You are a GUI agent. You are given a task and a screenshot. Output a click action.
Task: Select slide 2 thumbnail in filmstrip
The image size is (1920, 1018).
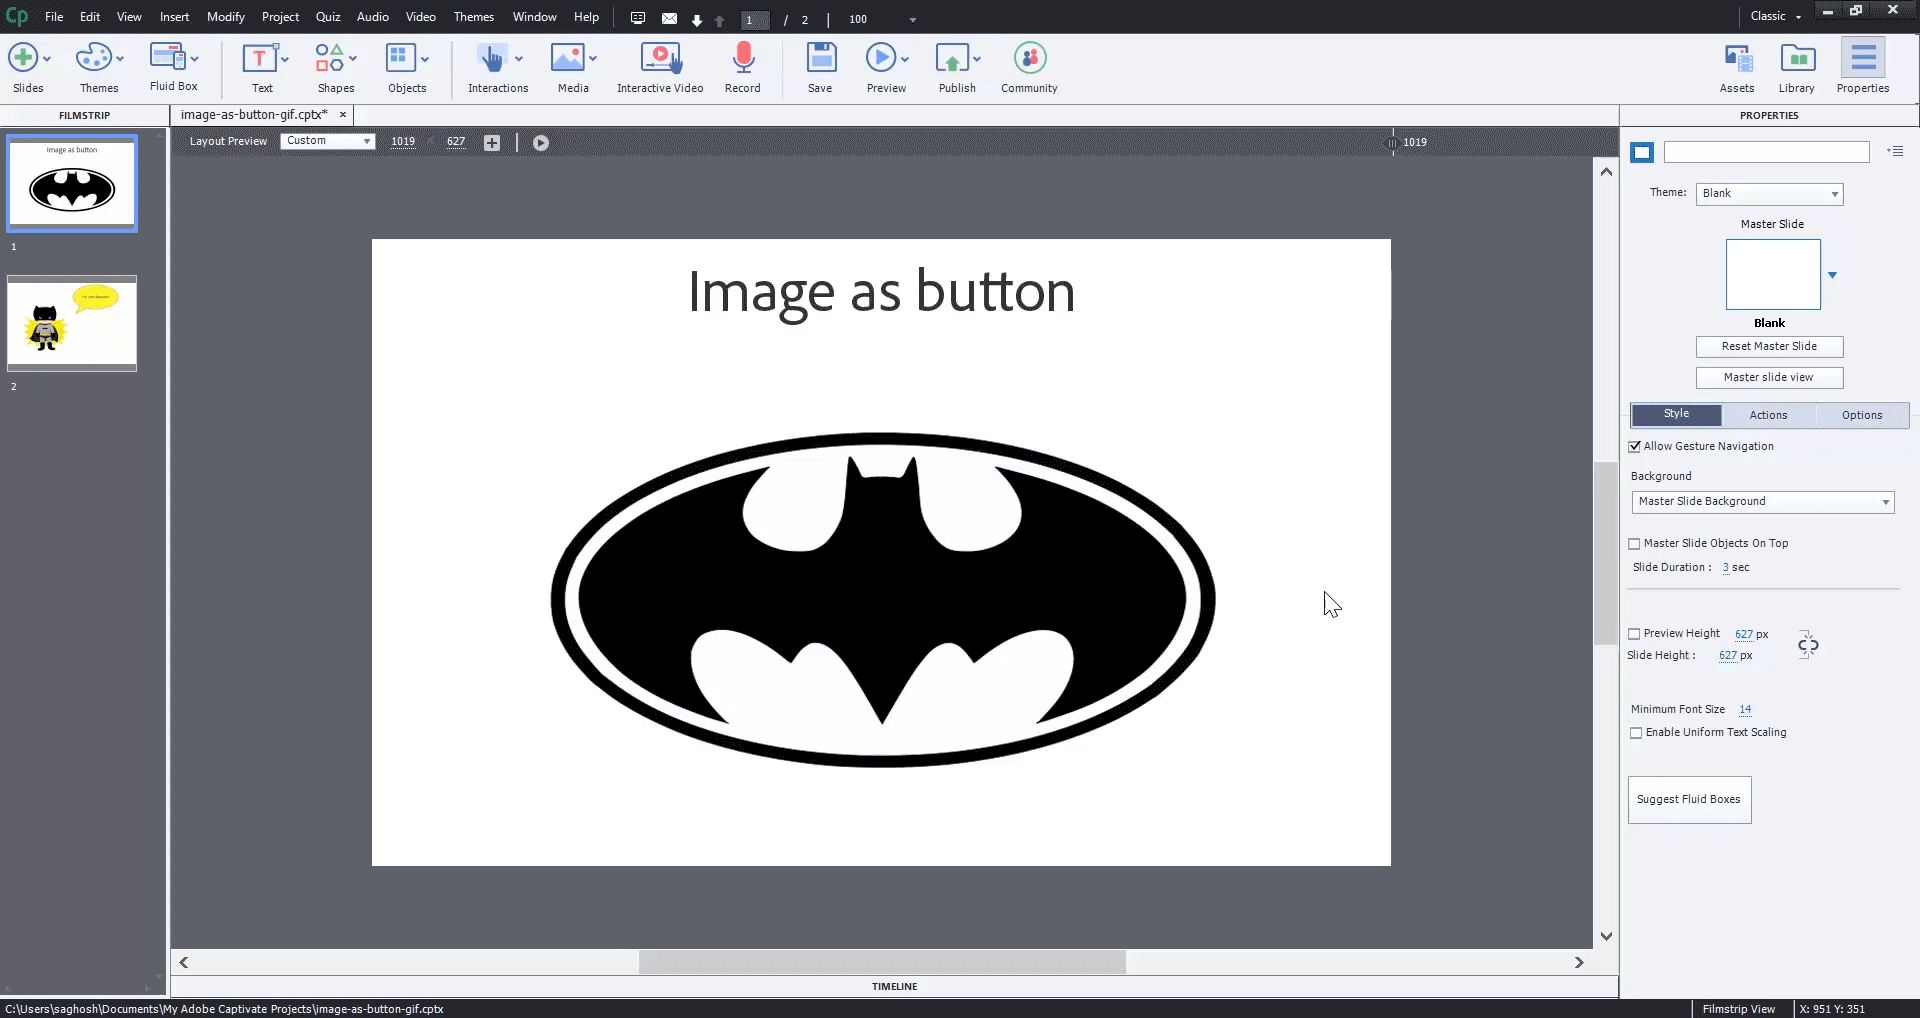tap(72, 324)
